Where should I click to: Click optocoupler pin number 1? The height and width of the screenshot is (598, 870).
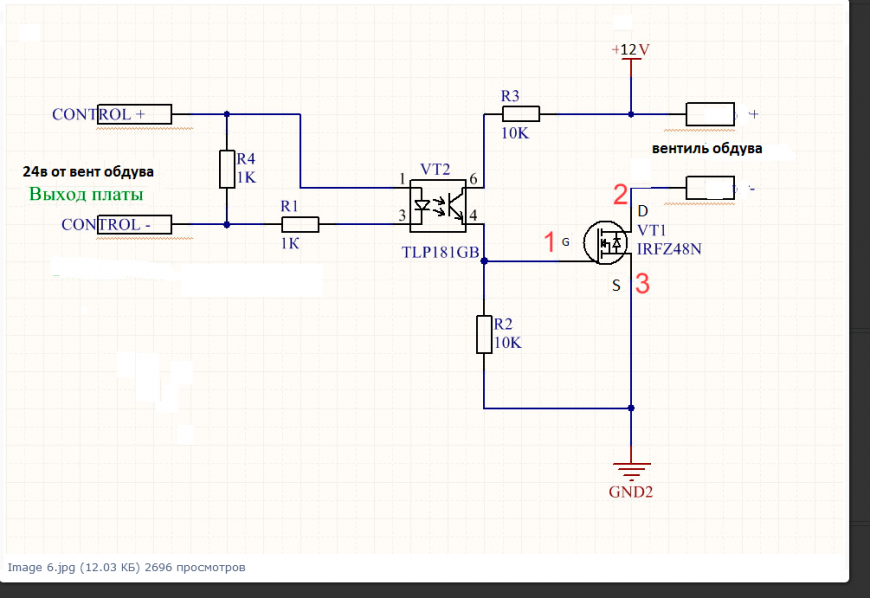pyautogui.click(x=402, y=179)
